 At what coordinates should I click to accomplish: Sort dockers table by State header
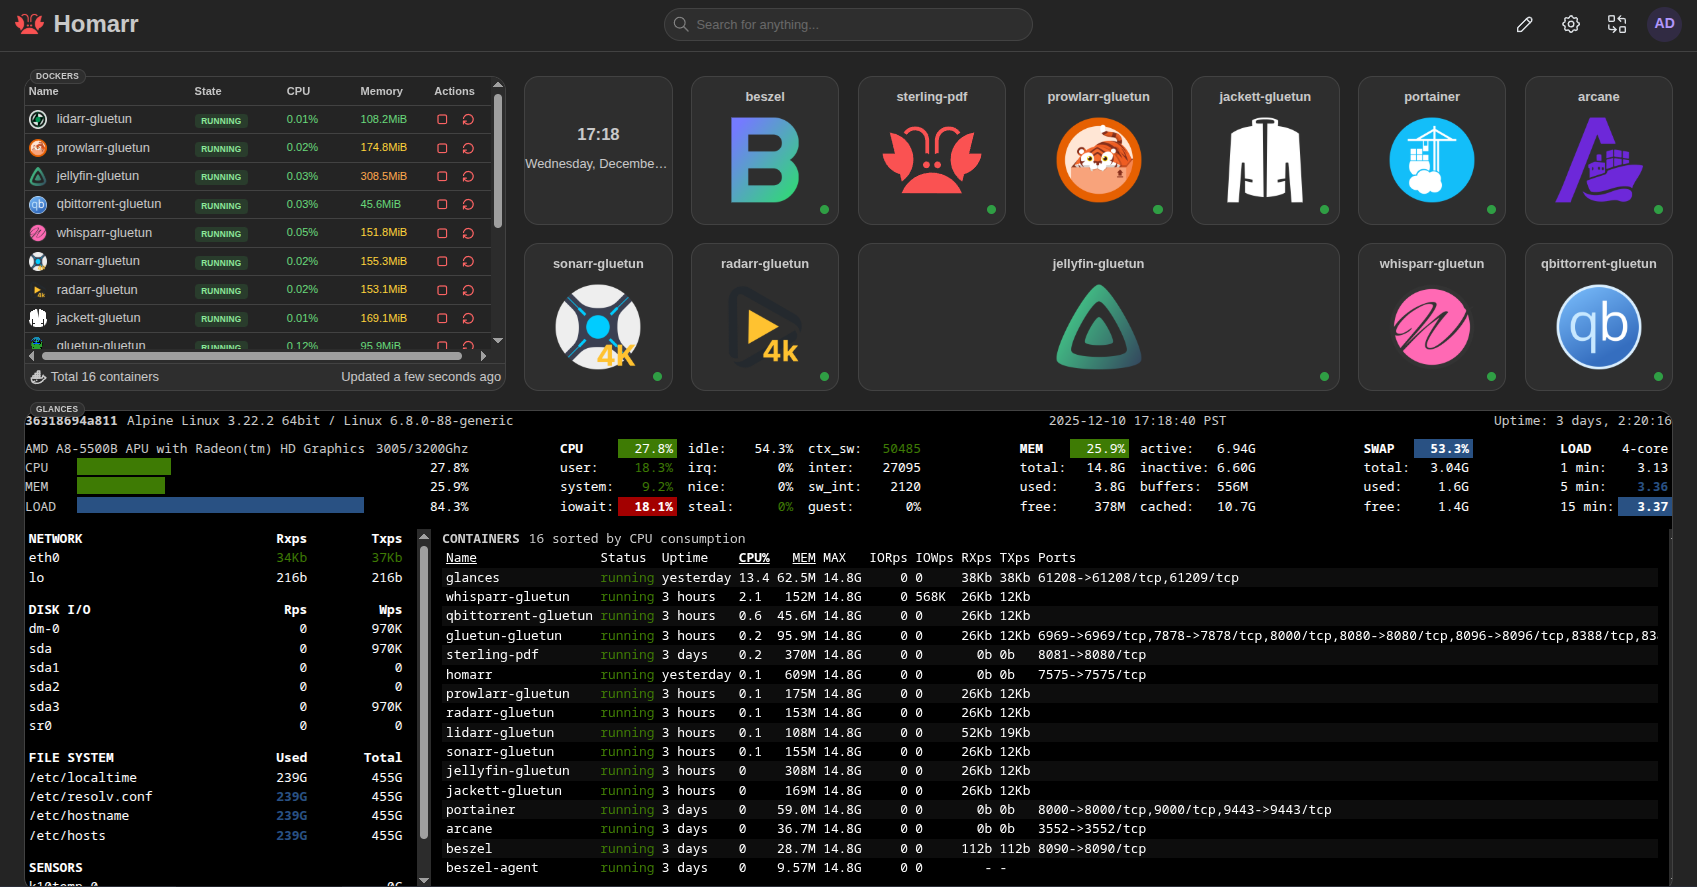tap(208, 91)
